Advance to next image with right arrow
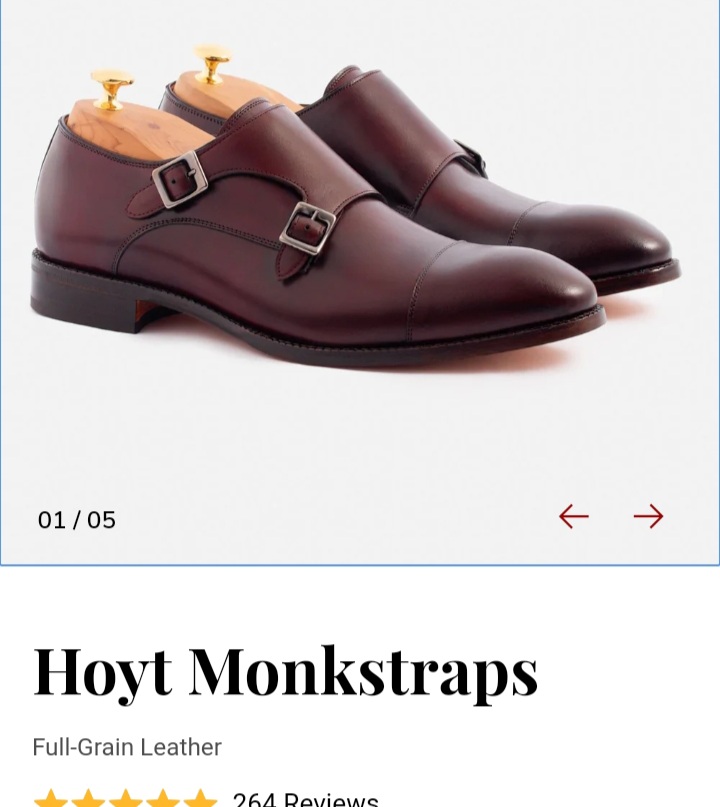Viewport: 720px width, 807px height. click(648, 516)
